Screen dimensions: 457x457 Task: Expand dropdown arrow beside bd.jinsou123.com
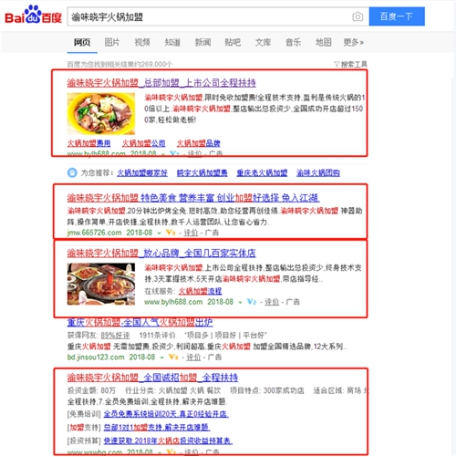(x=162, y=358)
